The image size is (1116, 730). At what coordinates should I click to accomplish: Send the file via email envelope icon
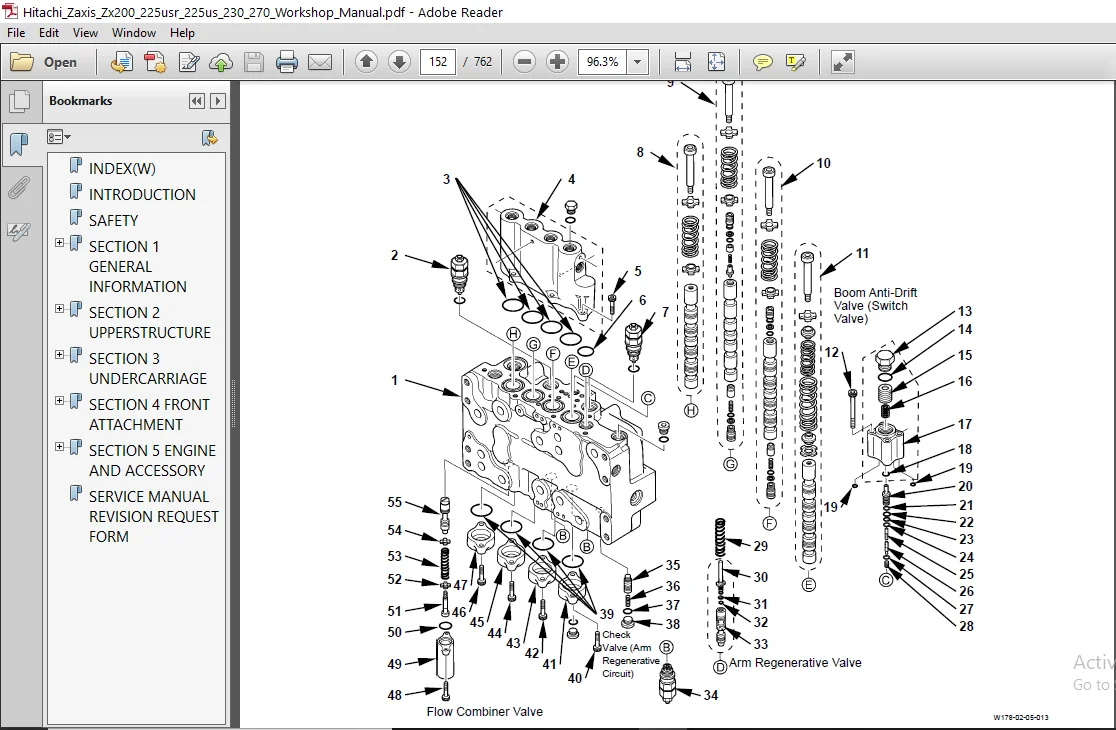tap(320, 63)
